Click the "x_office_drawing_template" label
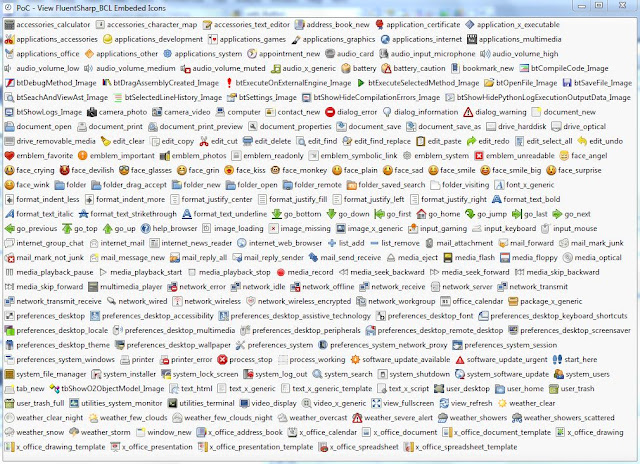The image size is (640, 464). tap(61, 447)
